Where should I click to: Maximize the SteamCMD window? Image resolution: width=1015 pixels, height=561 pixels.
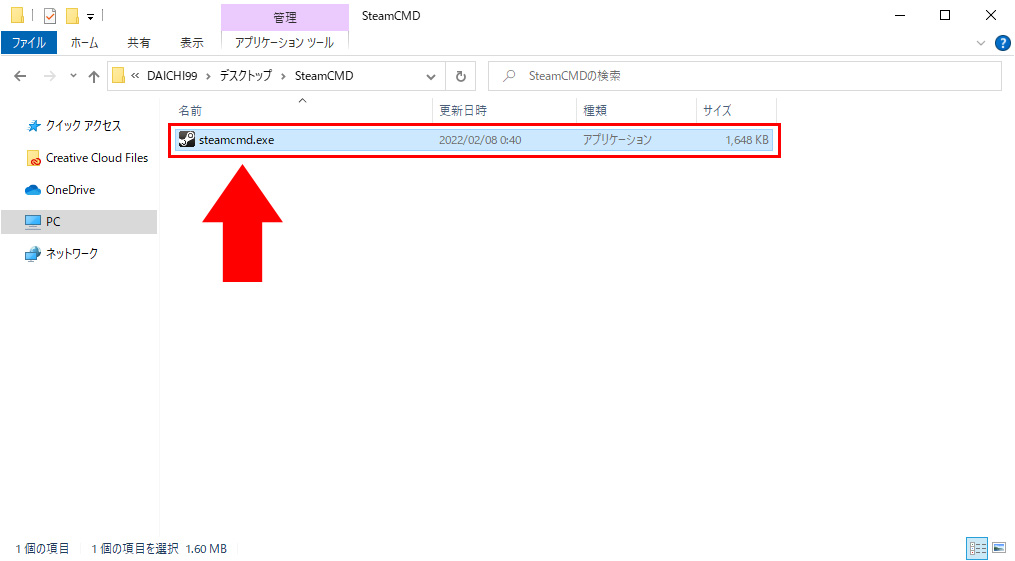pyautogui.click(x=945, y=16)
